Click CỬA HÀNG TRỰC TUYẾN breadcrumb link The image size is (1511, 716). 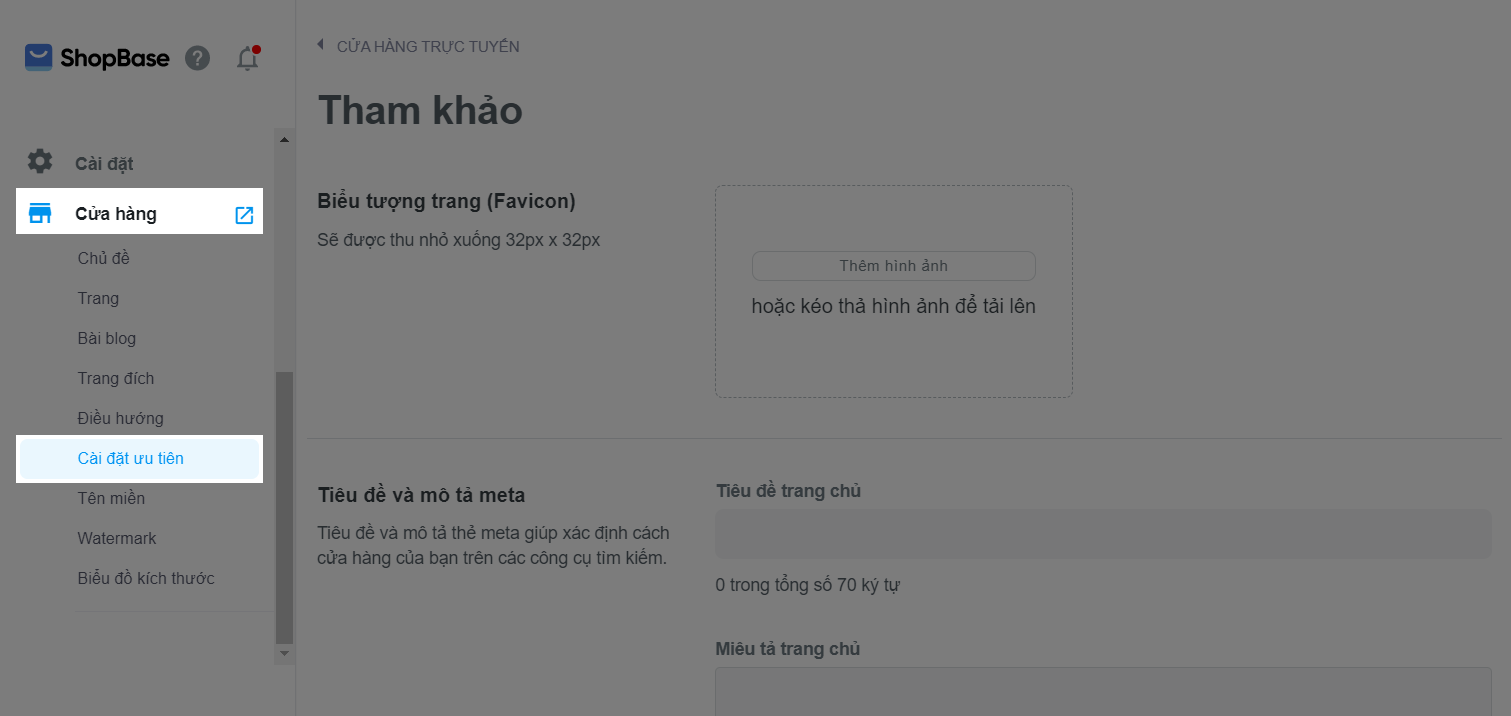pos(428,46)
